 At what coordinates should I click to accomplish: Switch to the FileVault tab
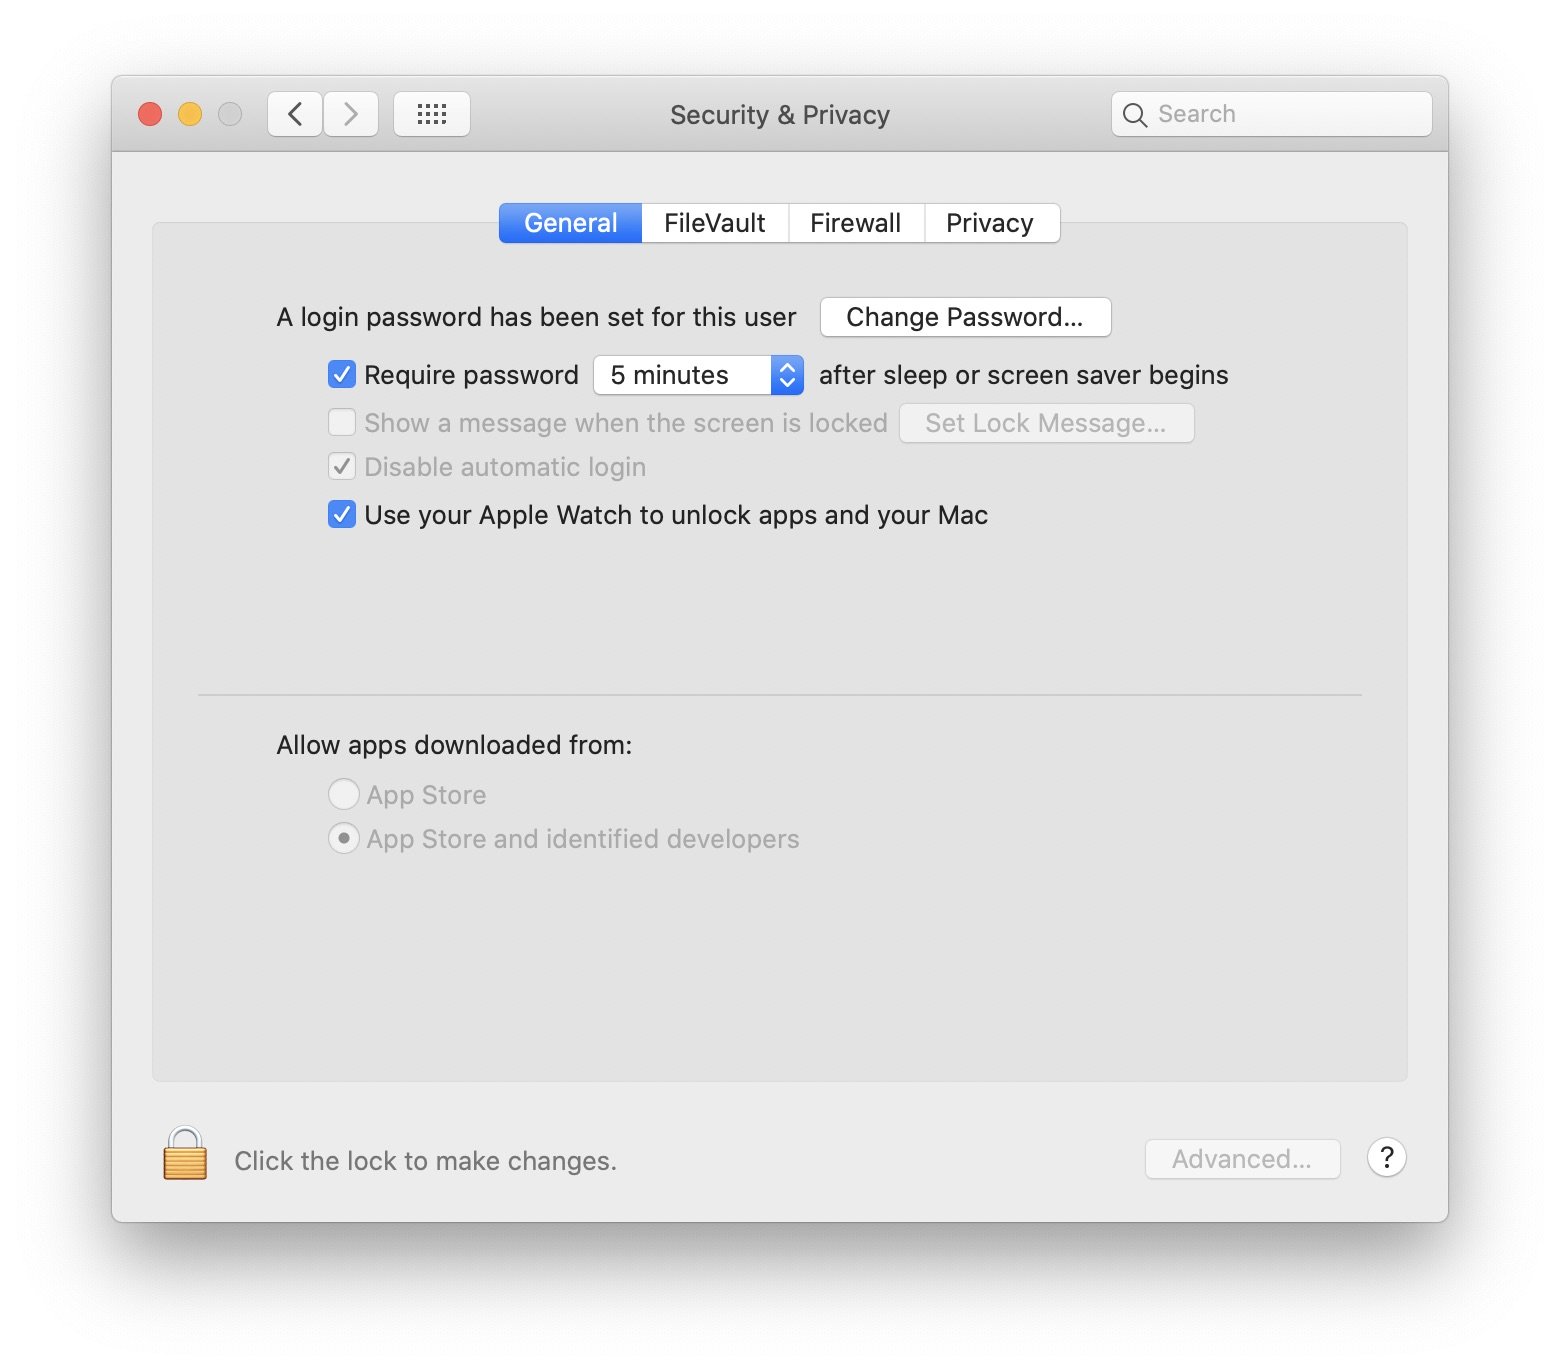coord(715,223)
